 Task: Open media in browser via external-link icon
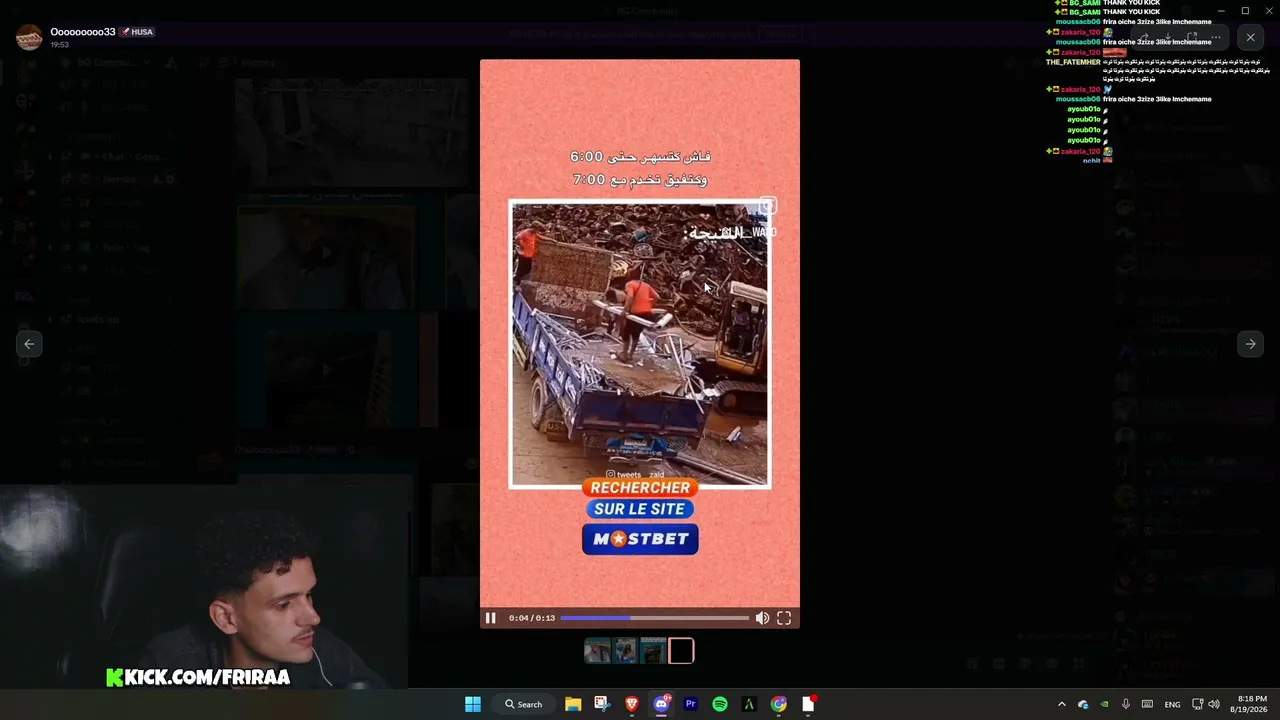pos(1191,38)
